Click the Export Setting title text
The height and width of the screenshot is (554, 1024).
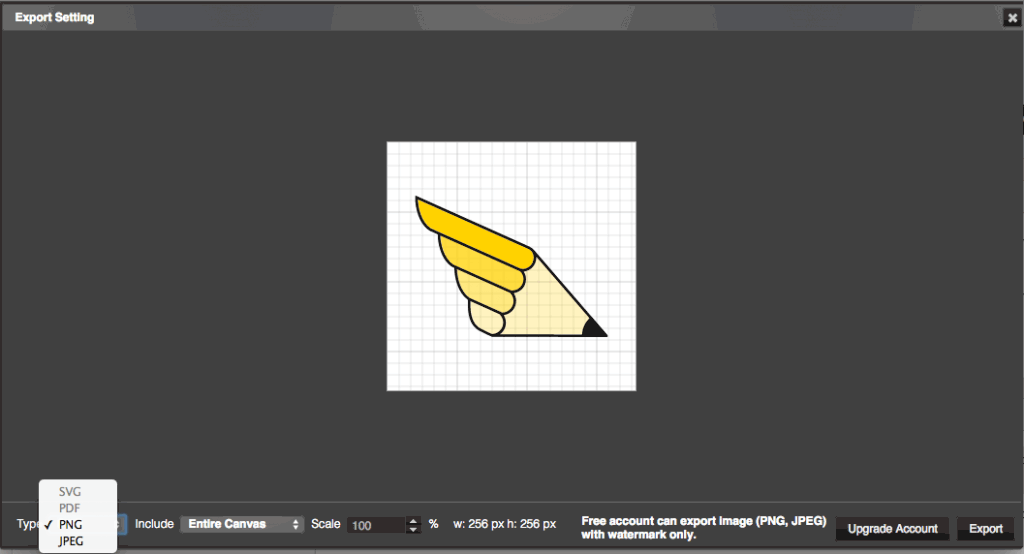(x=55, y=18)
